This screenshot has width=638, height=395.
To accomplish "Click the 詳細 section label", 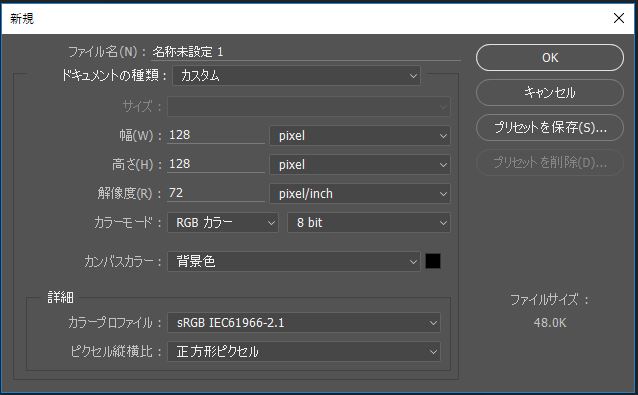I will point(60,297).
